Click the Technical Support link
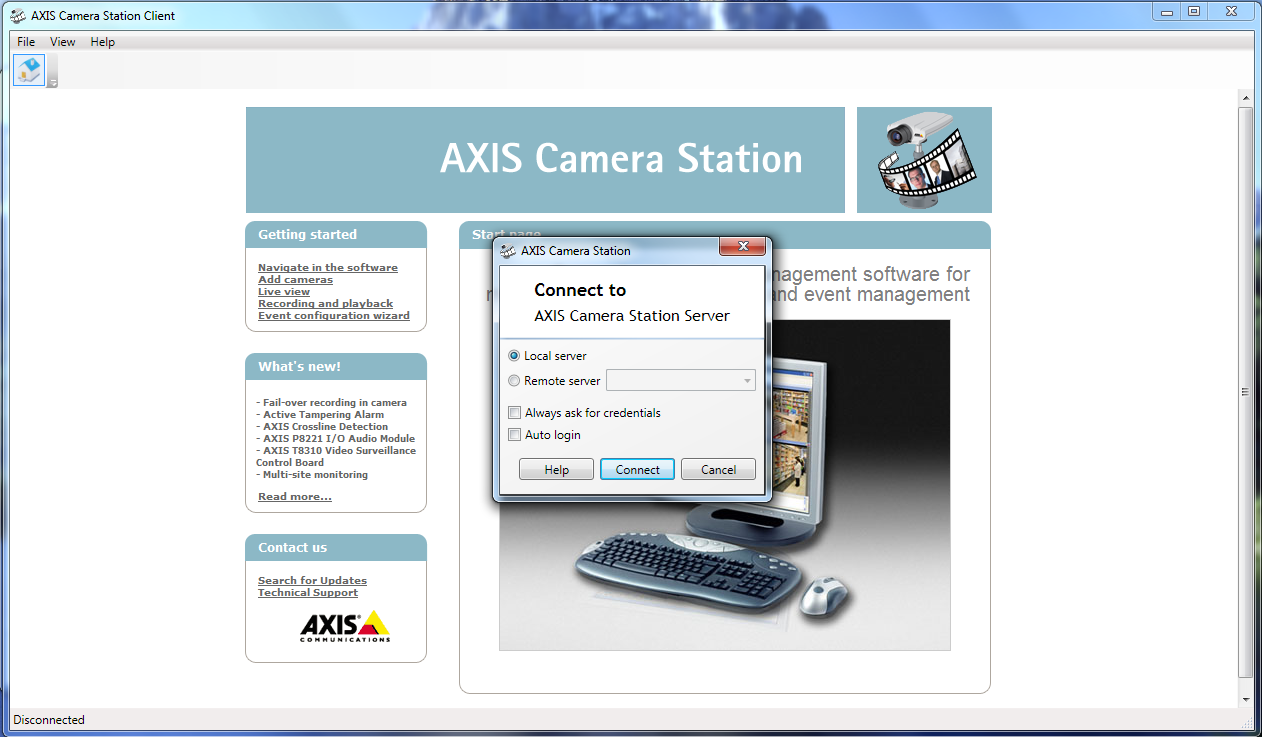The image size is (1262, 737). (308, 593)
